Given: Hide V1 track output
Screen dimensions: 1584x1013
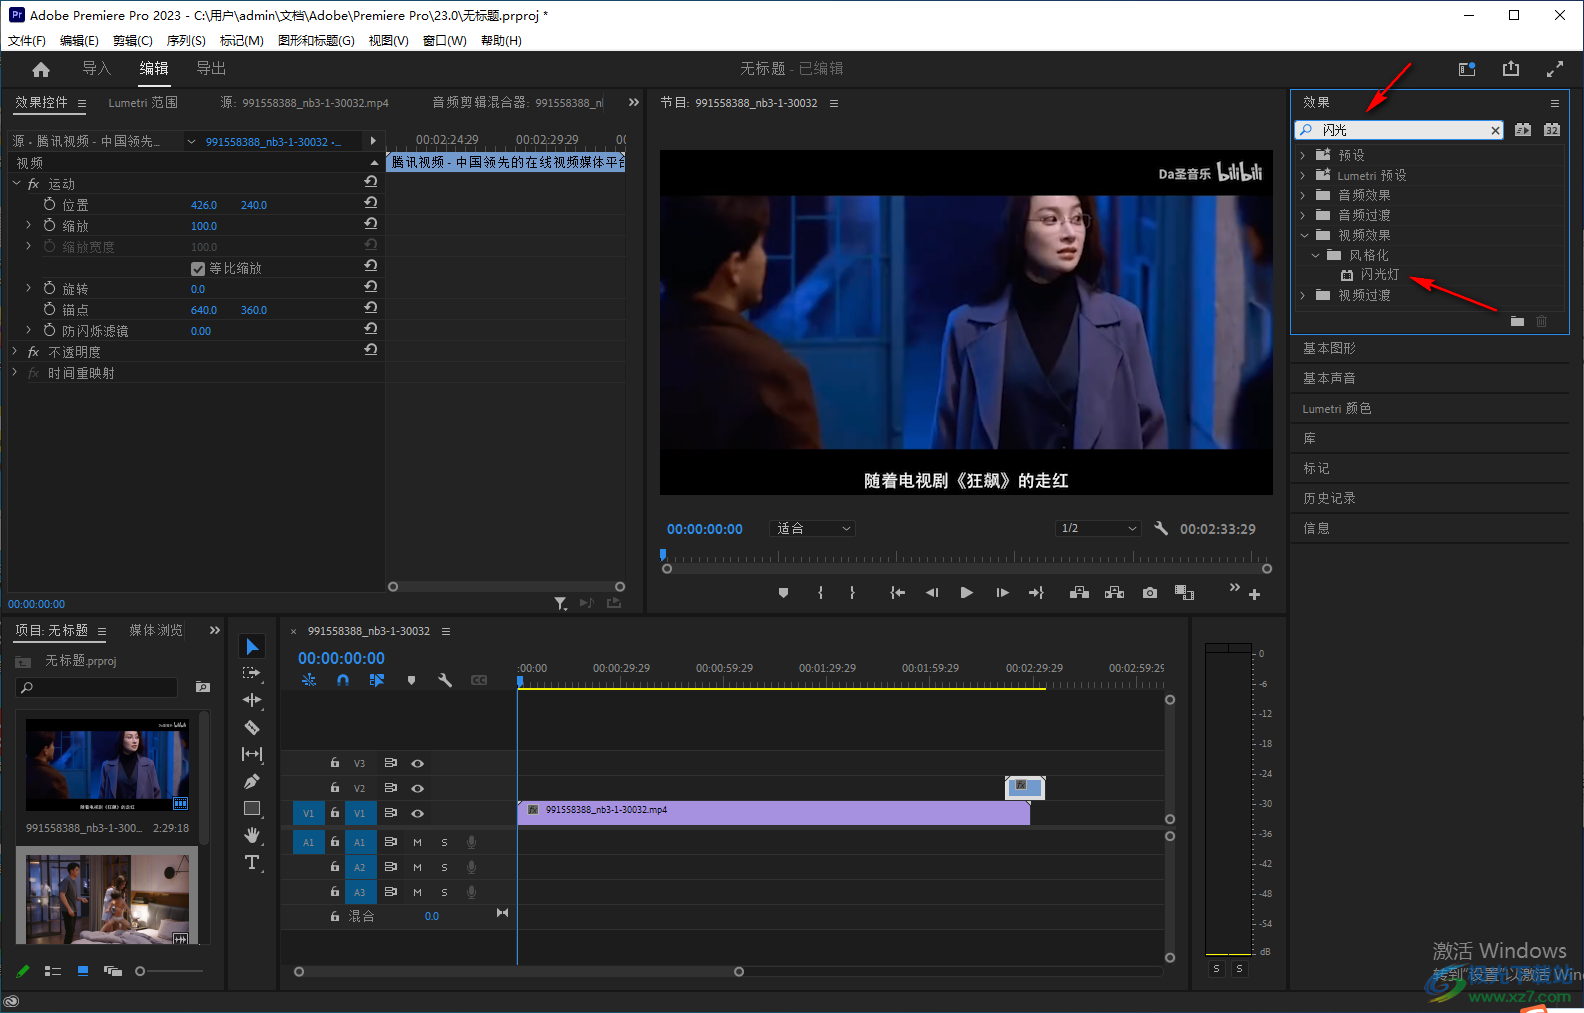Looking at the screenshot, I should [x=418, y=813].
